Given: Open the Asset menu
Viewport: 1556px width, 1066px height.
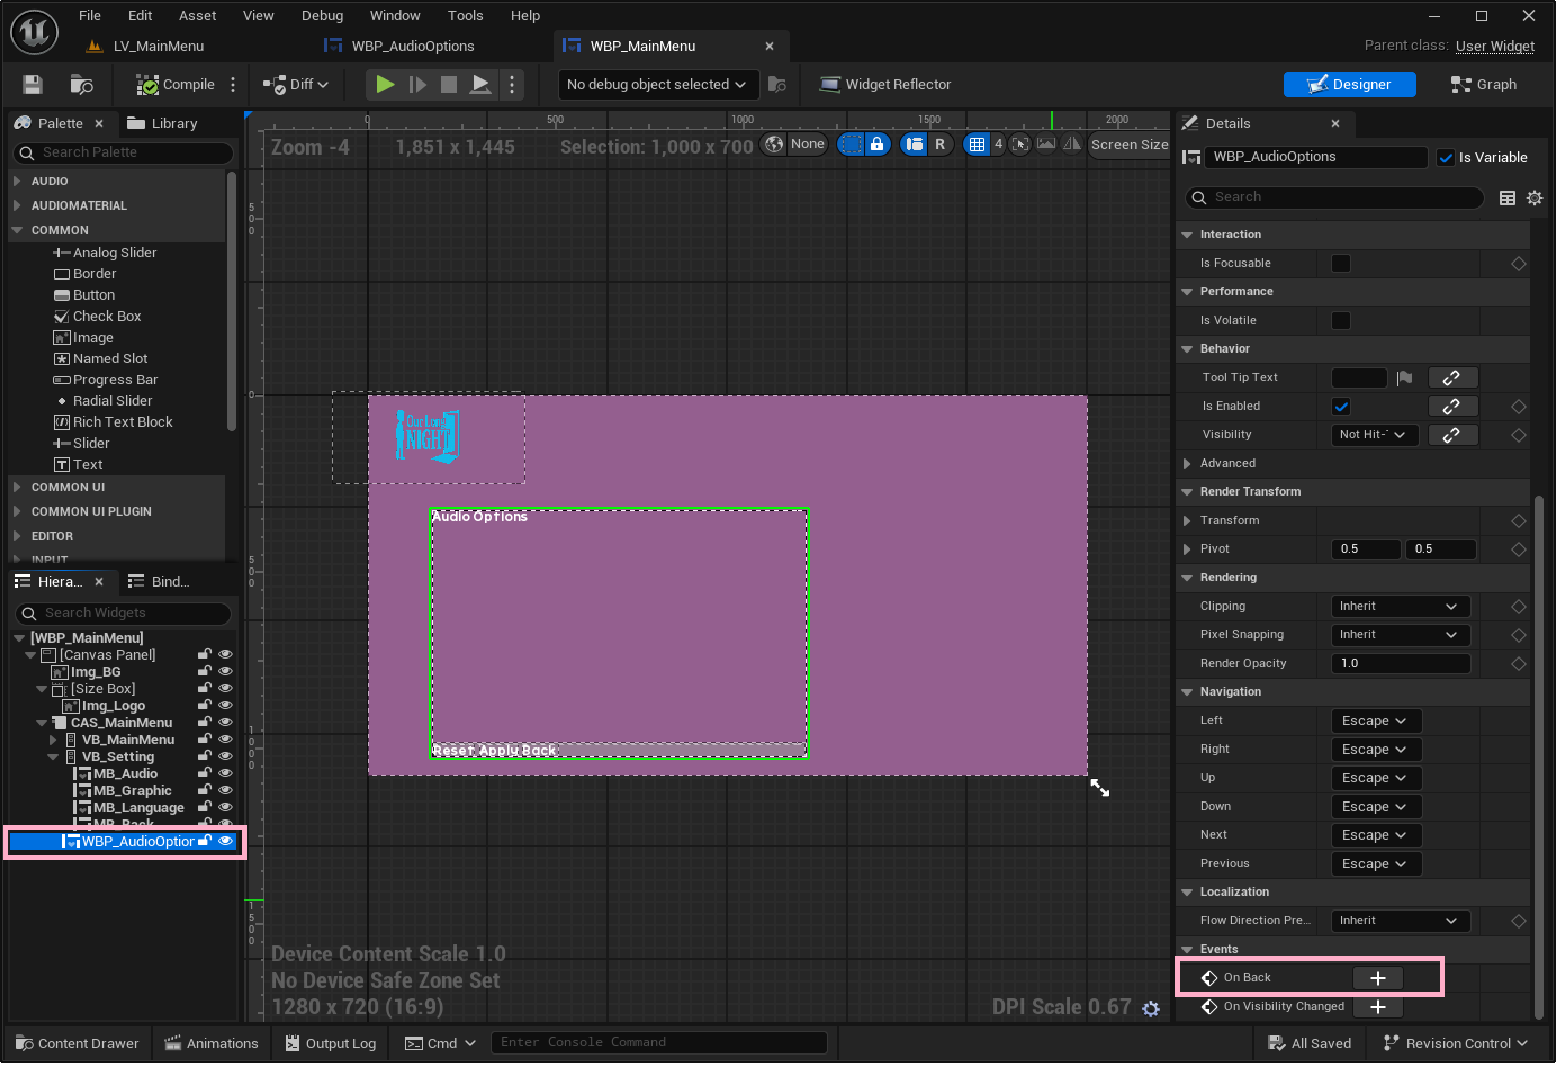Looking at the screenshot, I should [x=197, y=15].
